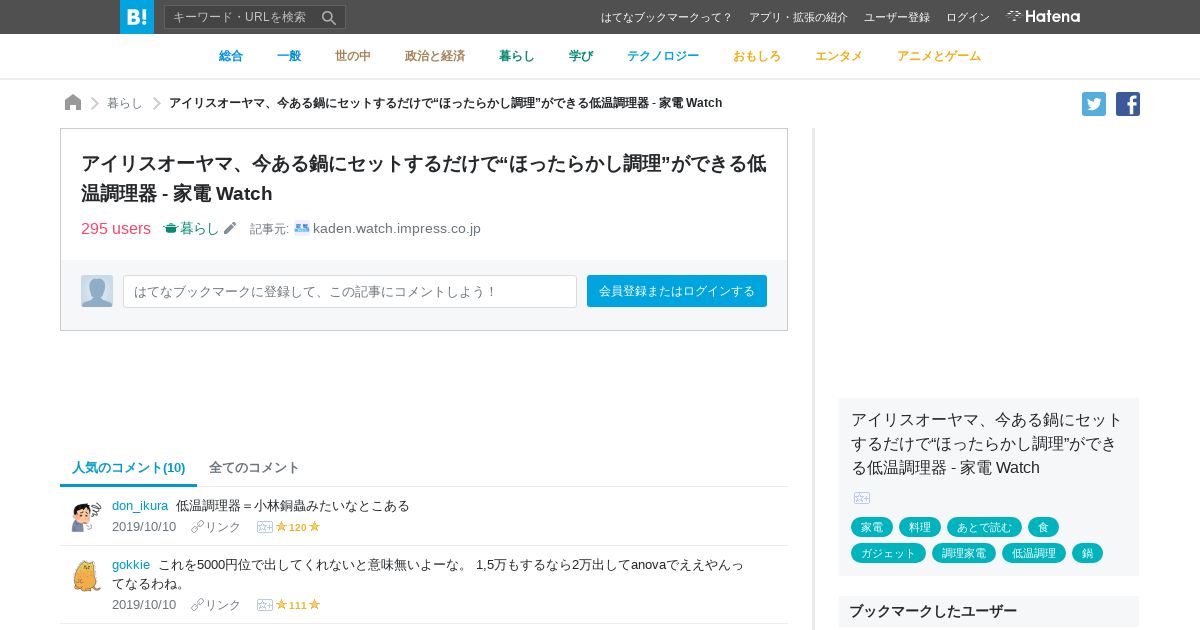Open gokkie's user profile
Viewport: 1200px width, 630px height.
(x=131, y=564)
